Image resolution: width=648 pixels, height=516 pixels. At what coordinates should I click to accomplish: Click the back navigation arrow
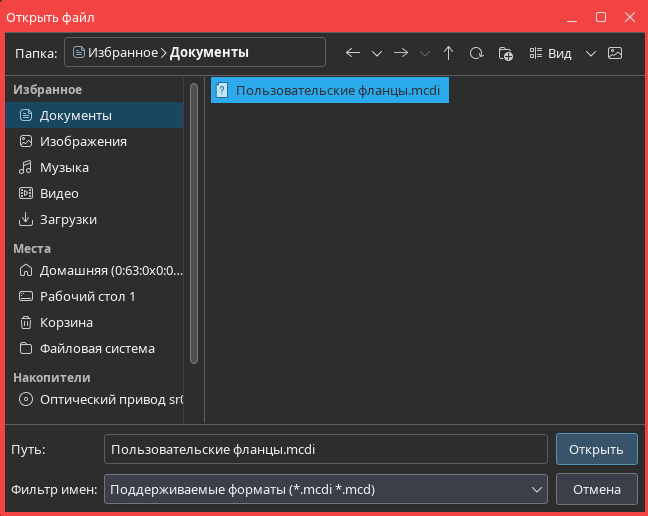coord(352,53)
